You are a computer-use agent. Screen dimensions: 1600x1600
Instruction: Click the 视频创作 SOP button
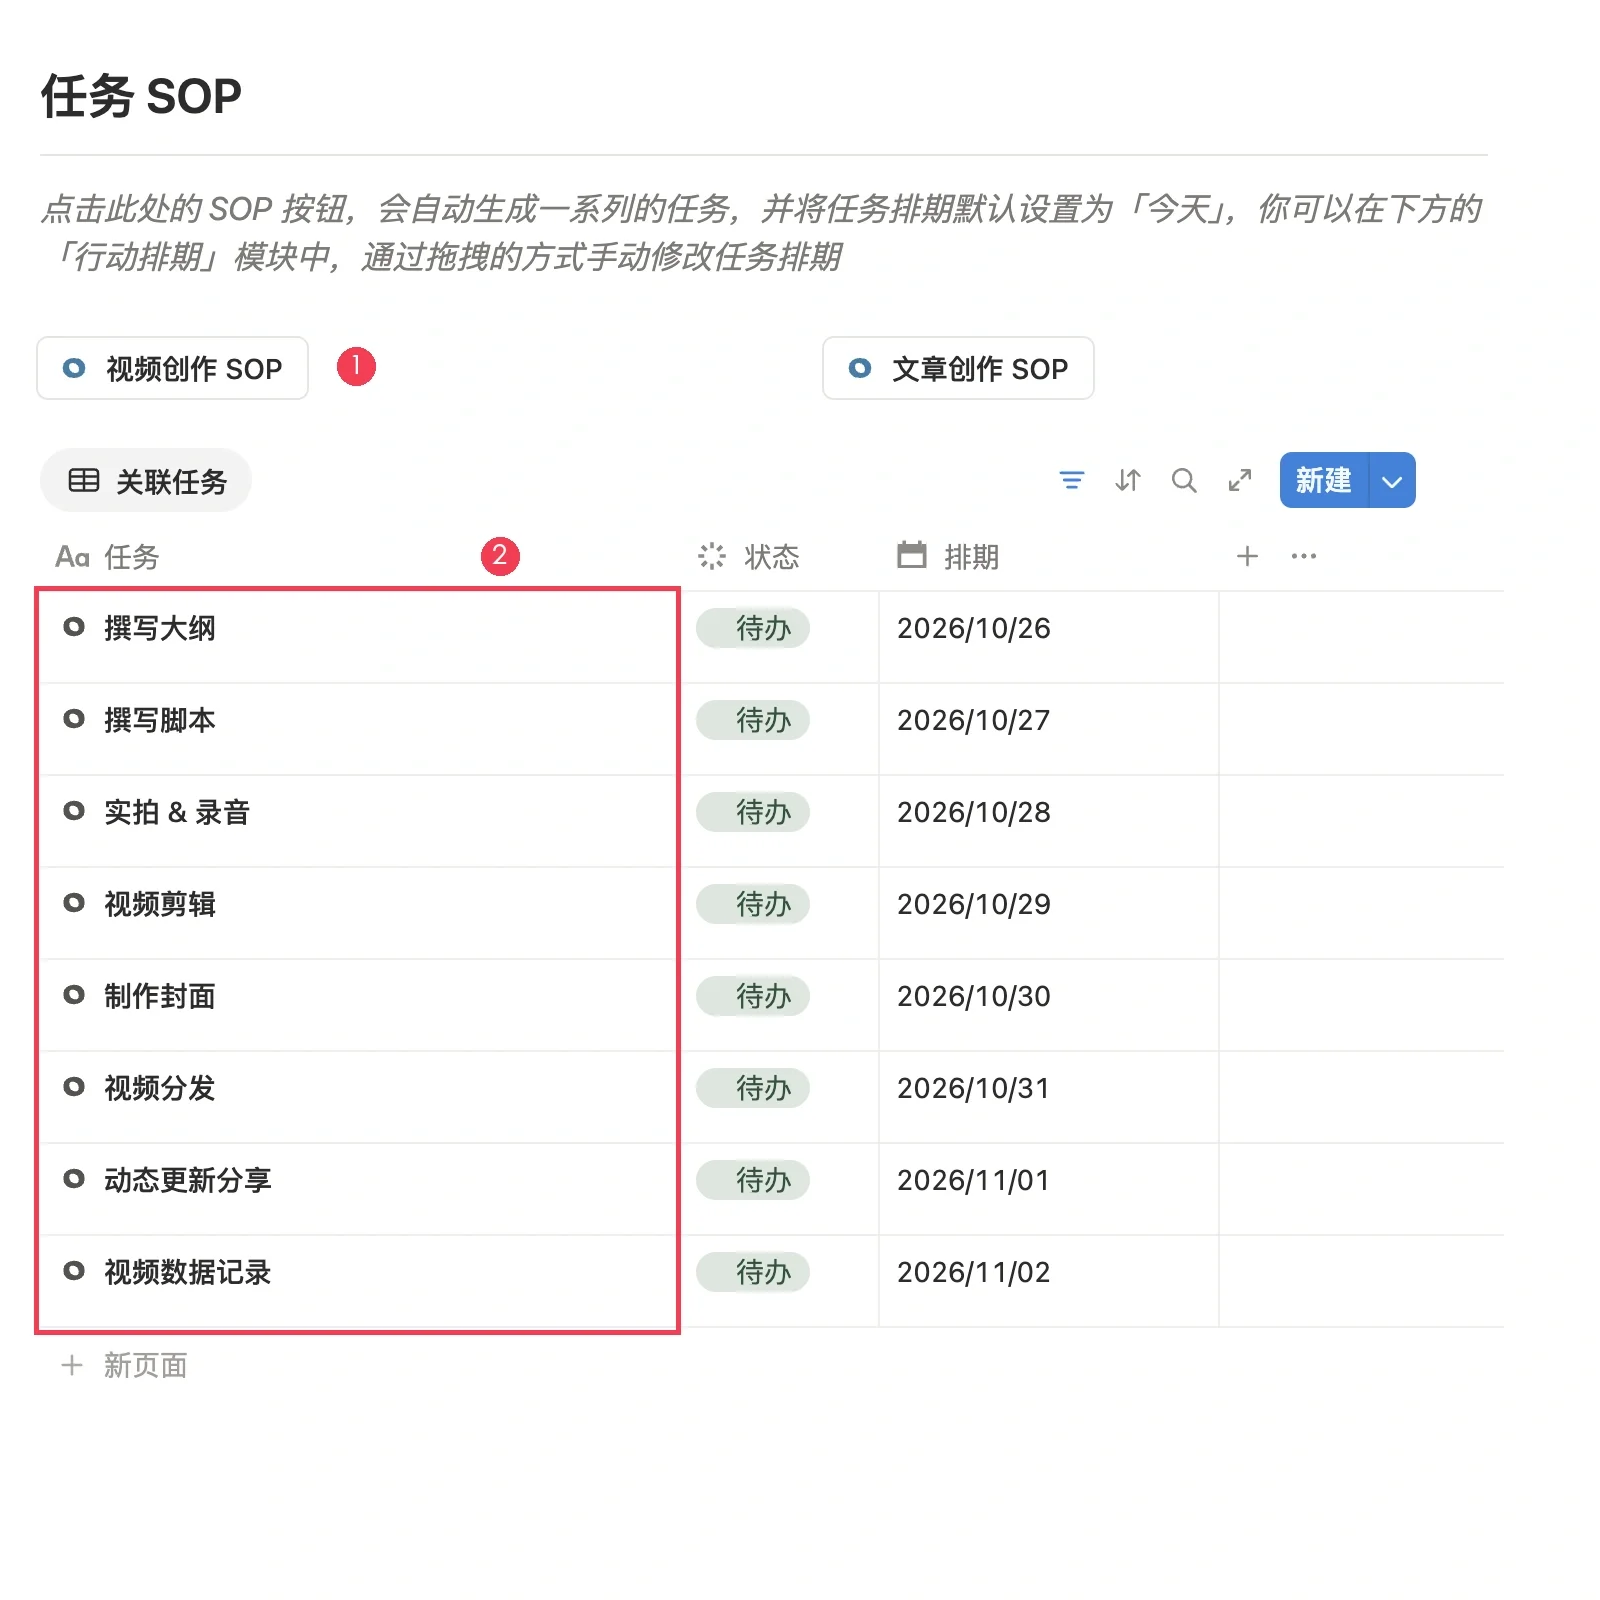coord(172,368)
